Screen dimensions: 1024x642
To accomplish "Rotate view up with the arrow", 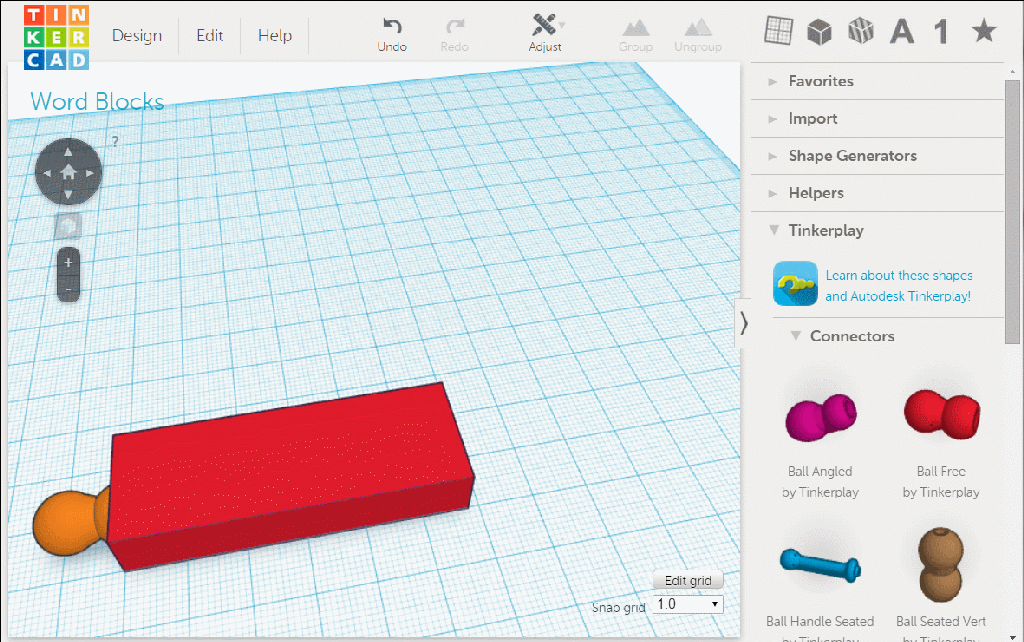I will click(69, 152).
